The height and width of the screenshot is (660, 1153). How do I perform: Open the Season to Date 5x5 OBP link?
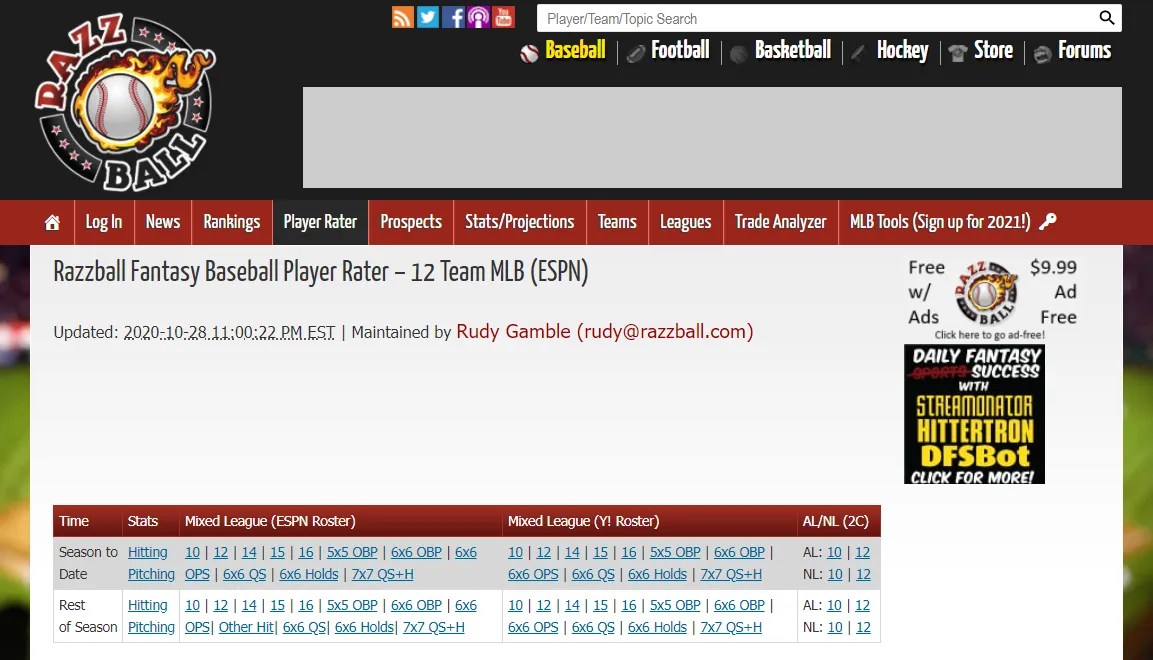tap(352, 552)
